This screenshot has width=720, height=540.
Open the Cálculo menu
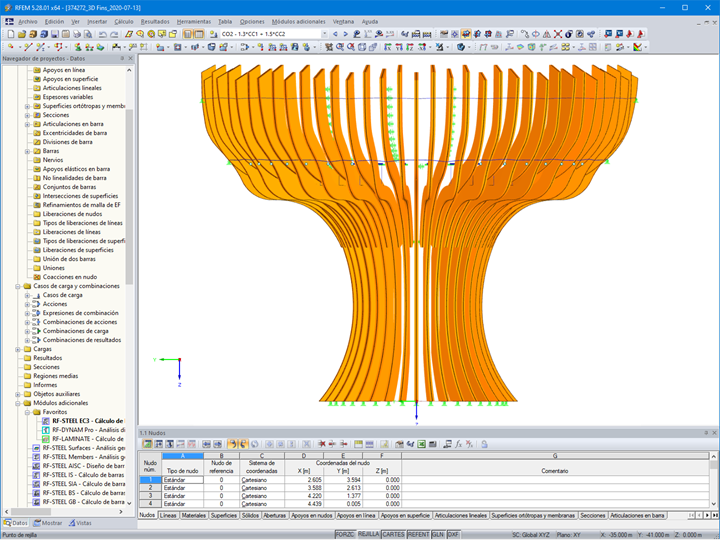tap(124, 22)
